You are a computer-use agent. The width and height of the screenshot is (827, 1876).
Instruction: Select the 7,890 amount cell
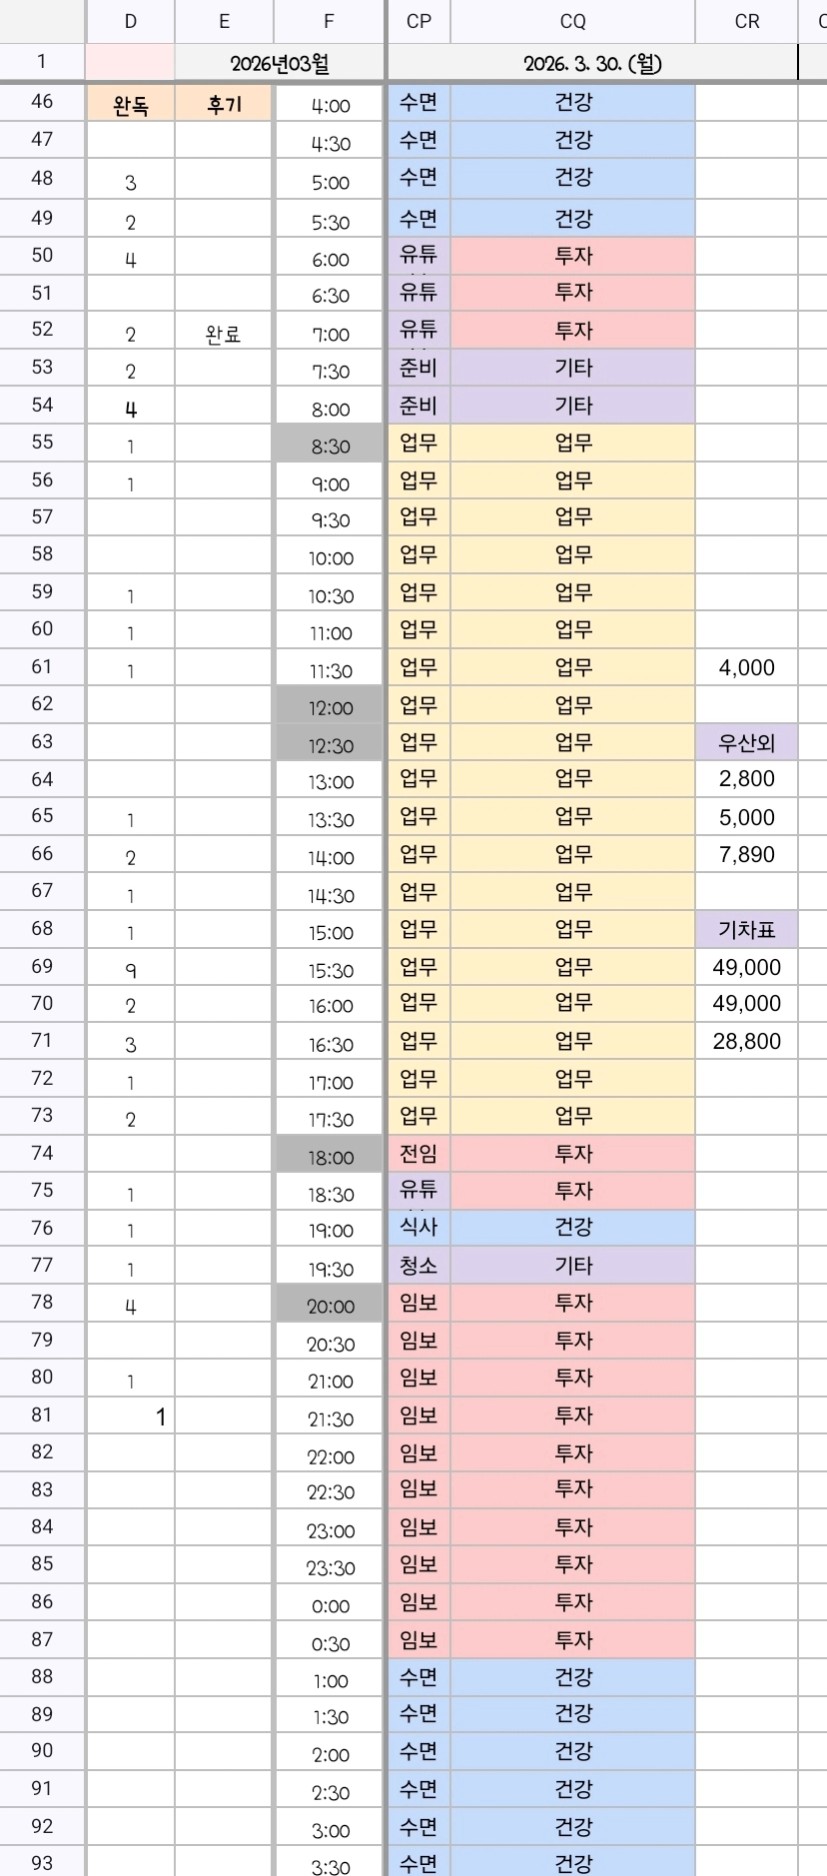click(746, 855)
